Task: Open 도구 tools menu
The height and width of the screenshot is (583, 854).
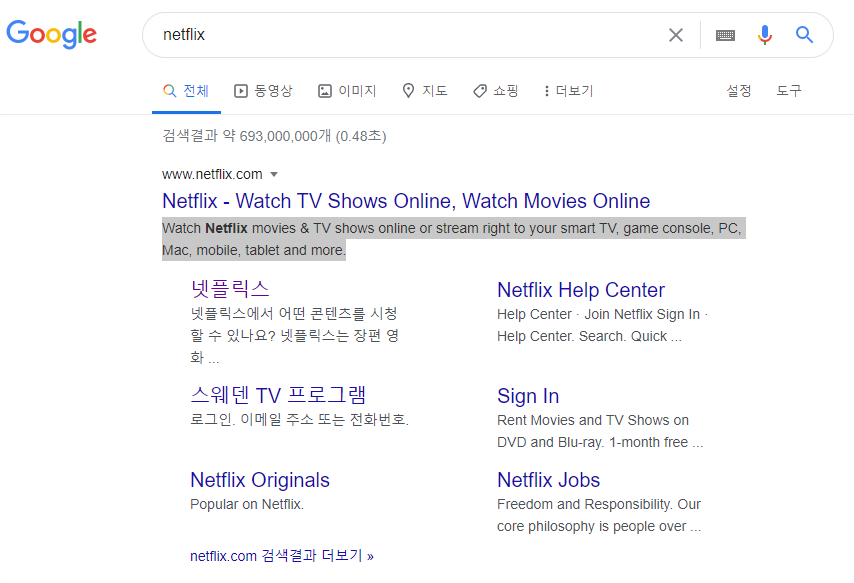Action: (x=789, y=91)
